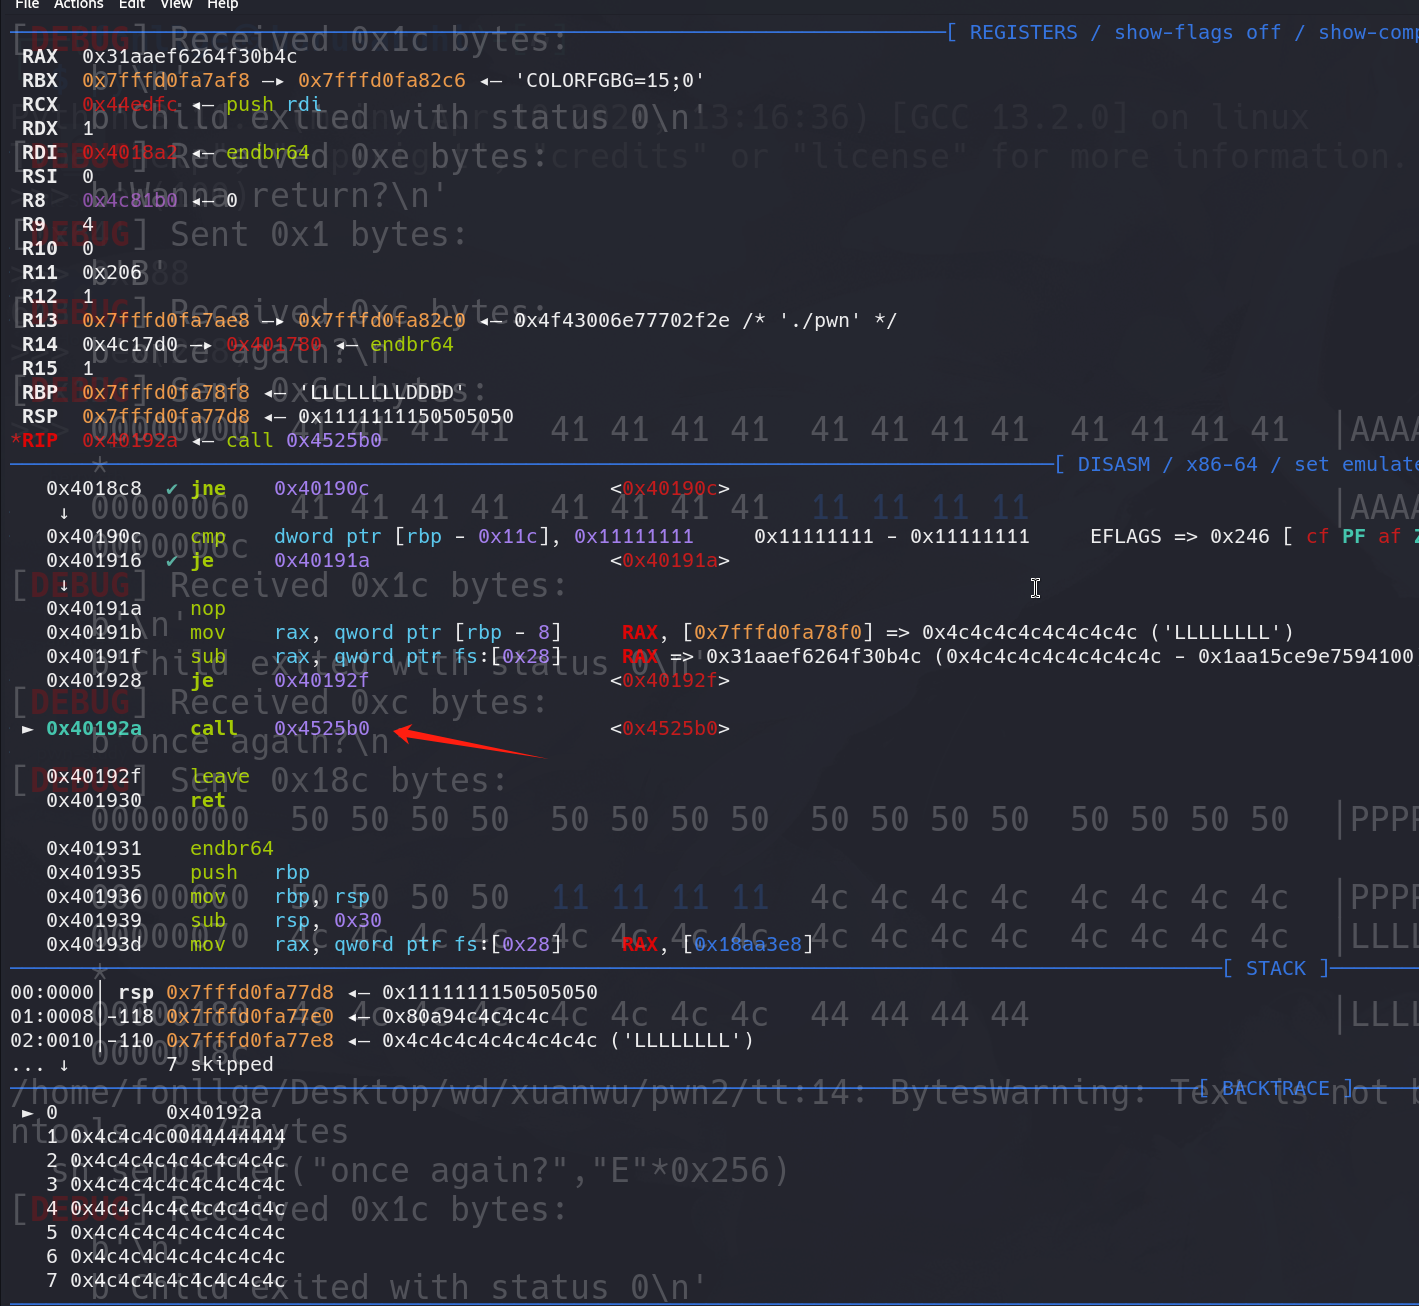1419x1306 pixels.
Task: Select RCX value 0x44edfc
Action: coord(130,104)
